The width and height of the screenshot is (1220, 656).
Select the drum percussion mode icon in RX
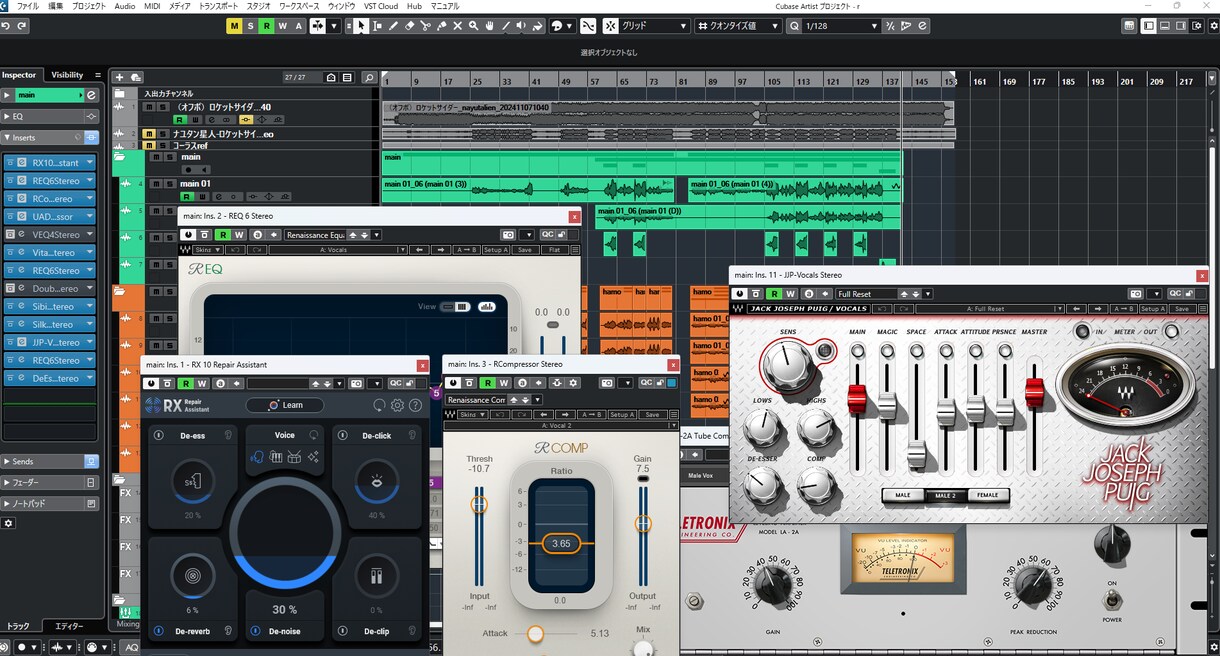(295, 457)
